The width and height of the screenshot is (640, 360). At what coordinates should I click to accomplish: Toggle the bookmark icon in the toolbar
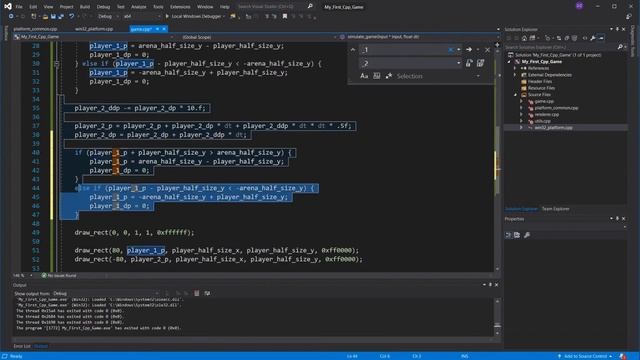pyautogui.click(x=285, y=16)
